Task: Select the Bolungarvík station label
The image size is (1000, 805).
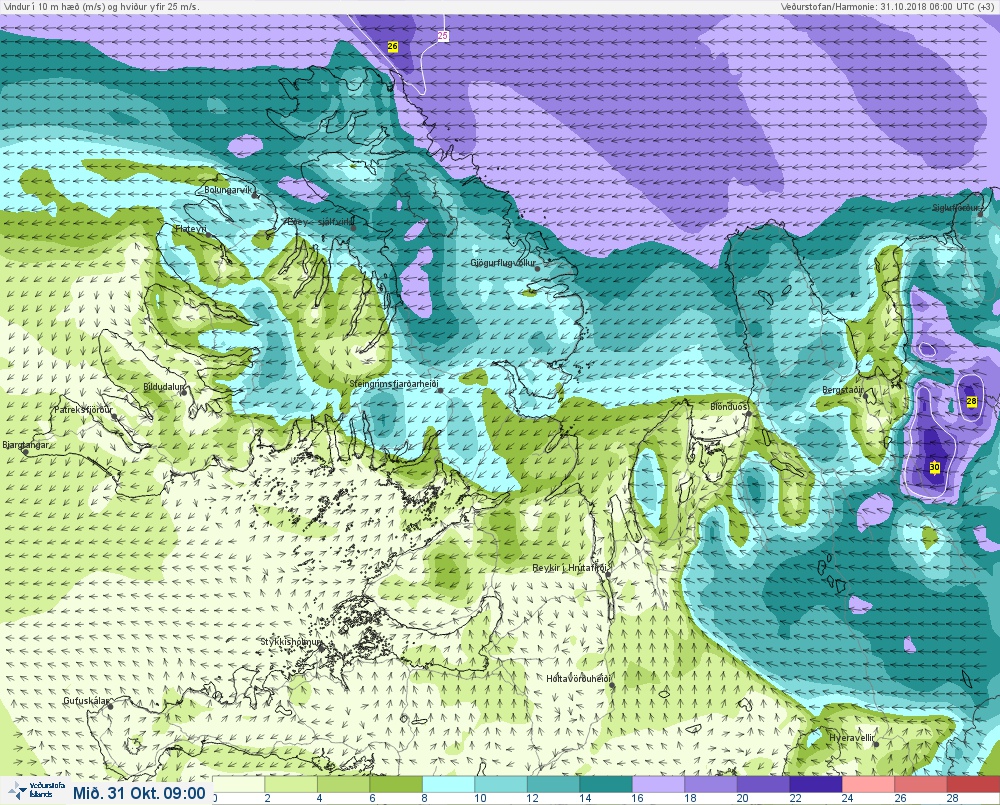Action: (x=229, y=190)
